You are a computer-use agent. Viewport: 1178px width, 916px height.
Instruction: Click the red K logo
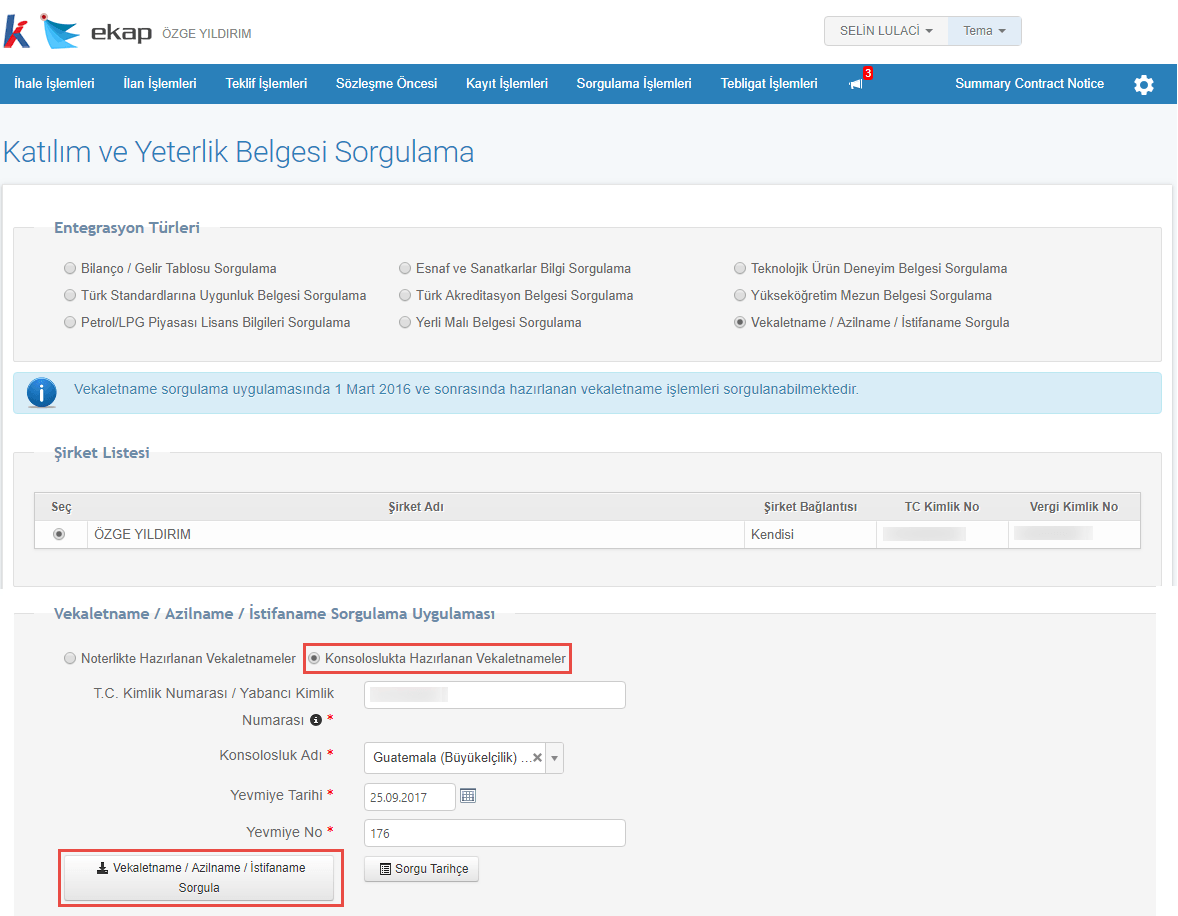pos(17,32)
